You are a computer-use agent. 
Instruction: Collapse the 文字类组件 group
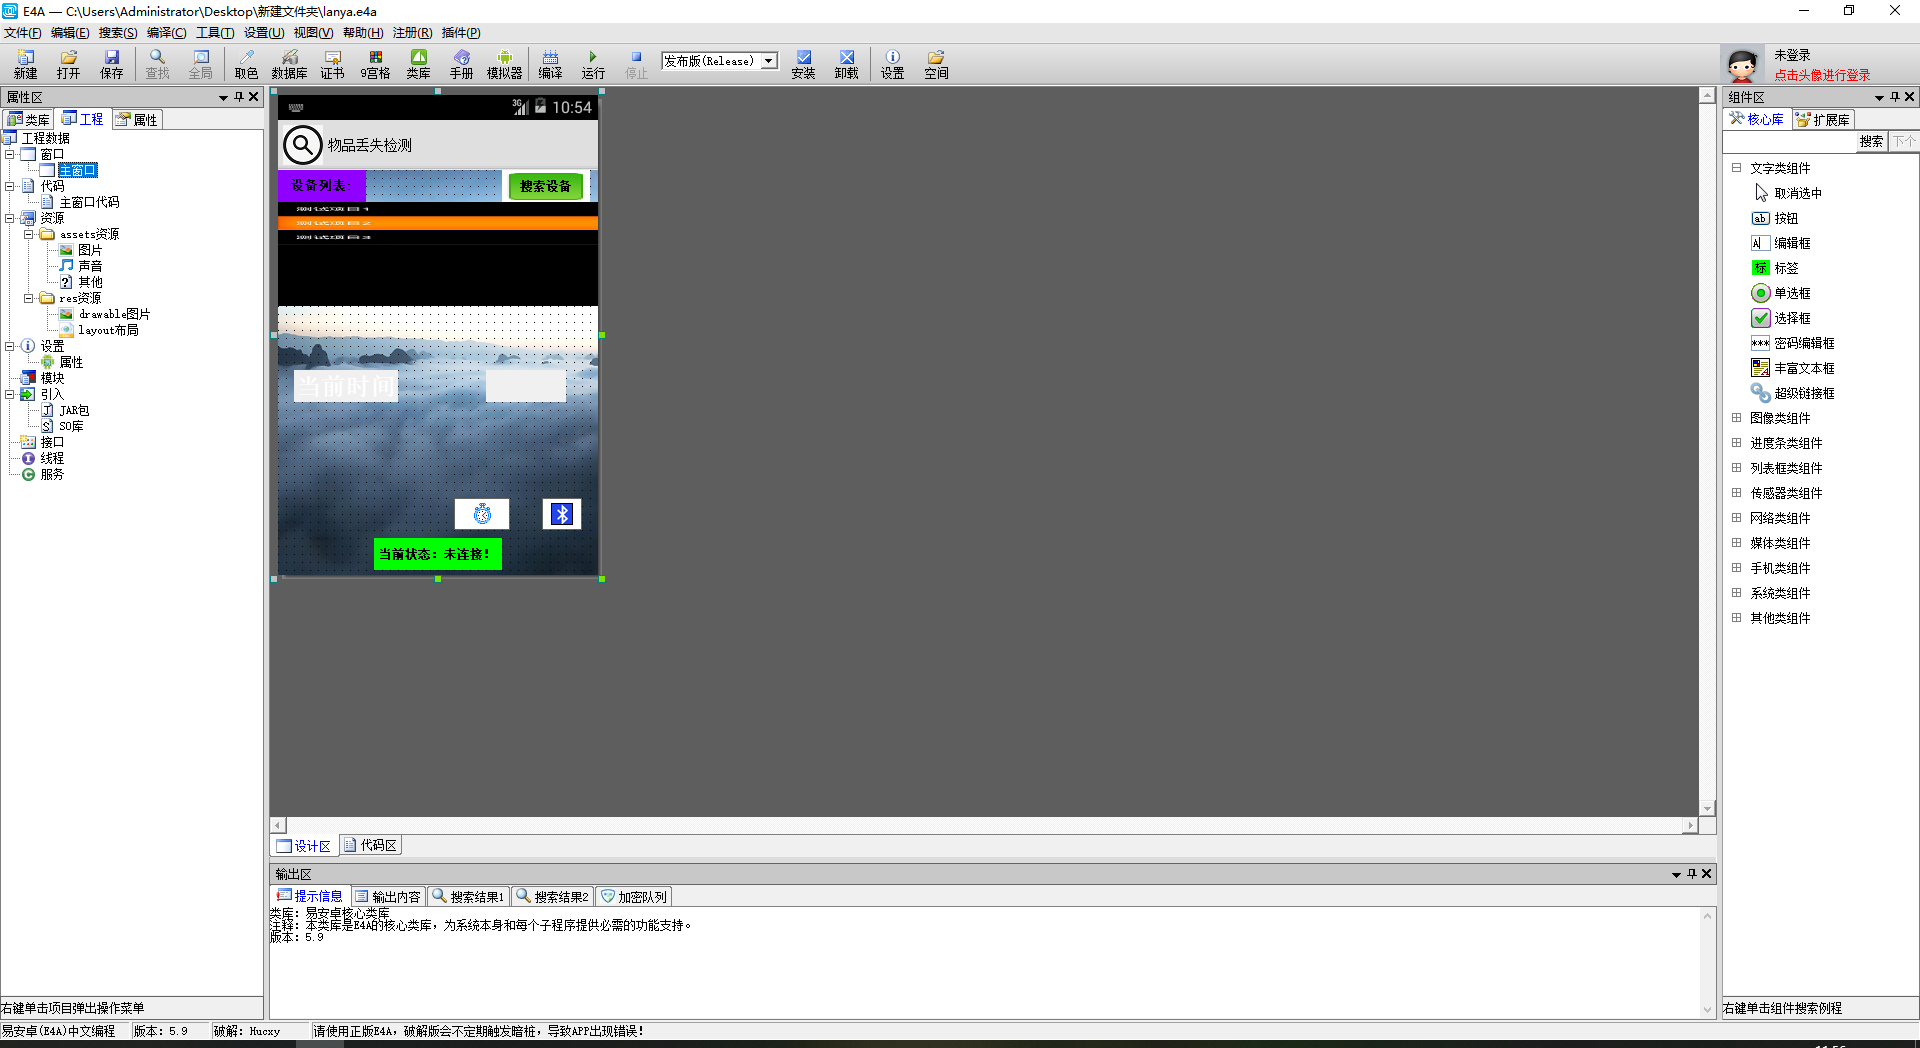pos(1737,168)
